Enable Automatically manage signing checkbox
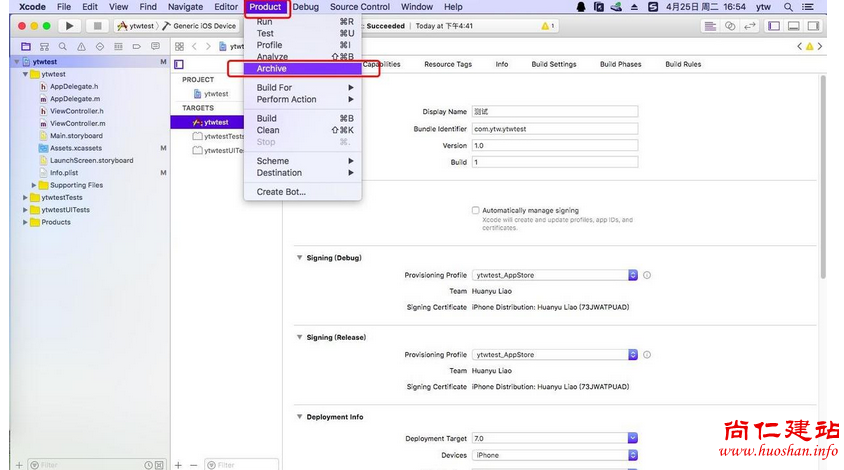The height and width of the screenshot is (470, 844). coord(476,211)
